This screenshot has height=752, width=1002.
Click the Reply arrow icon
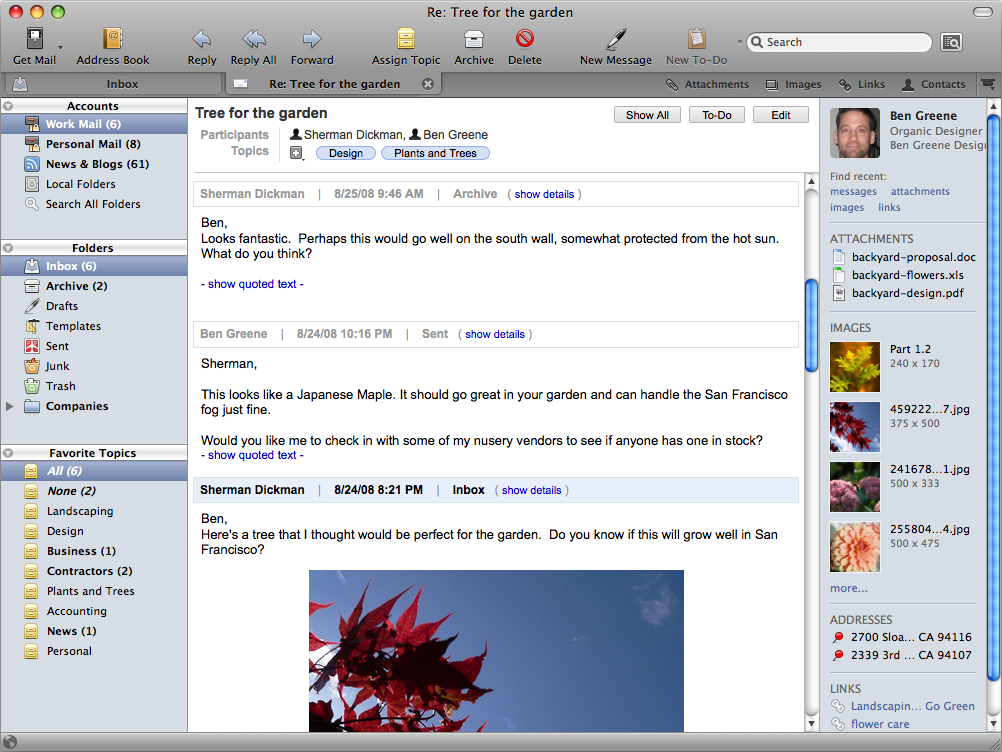(x=202, y=39)
